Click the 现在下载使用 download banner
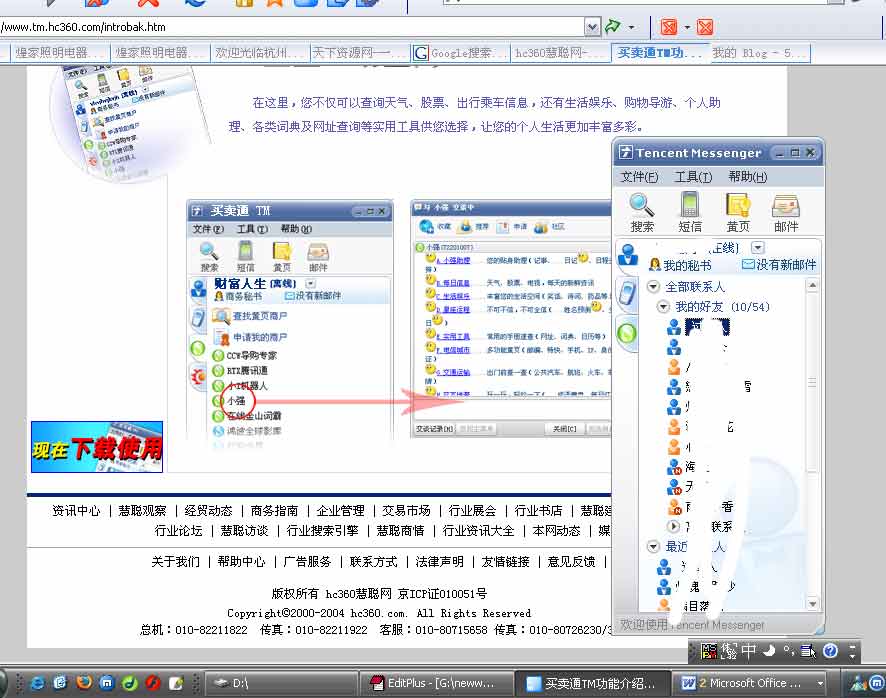The image size is (886, 698). coord(97,447)
